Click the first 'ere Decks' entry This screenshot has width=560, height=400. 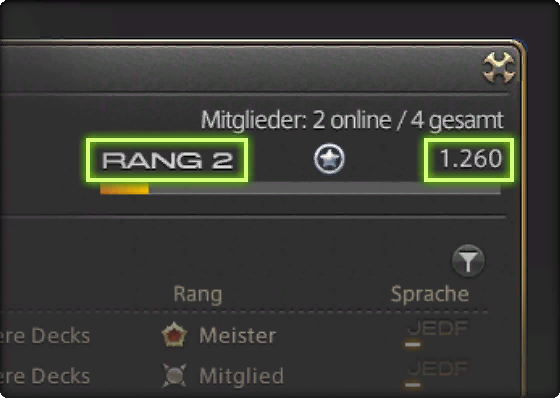pos(45,336)
